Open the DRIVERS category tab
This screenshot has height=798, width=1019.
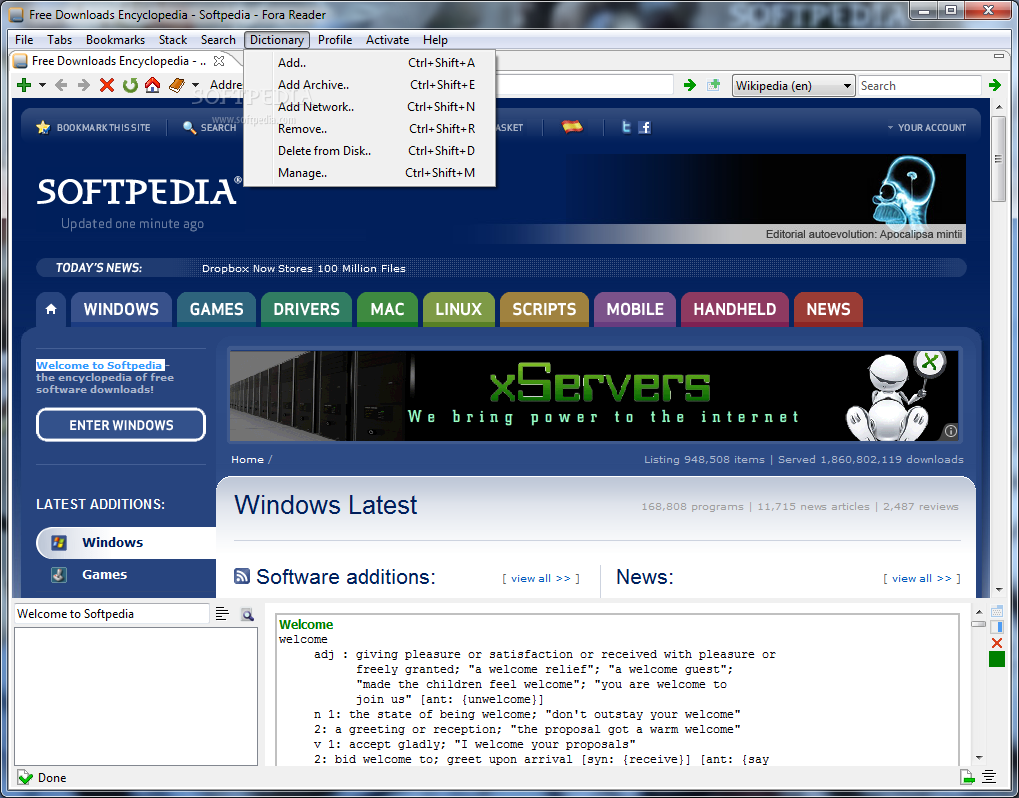pos(306,309)
